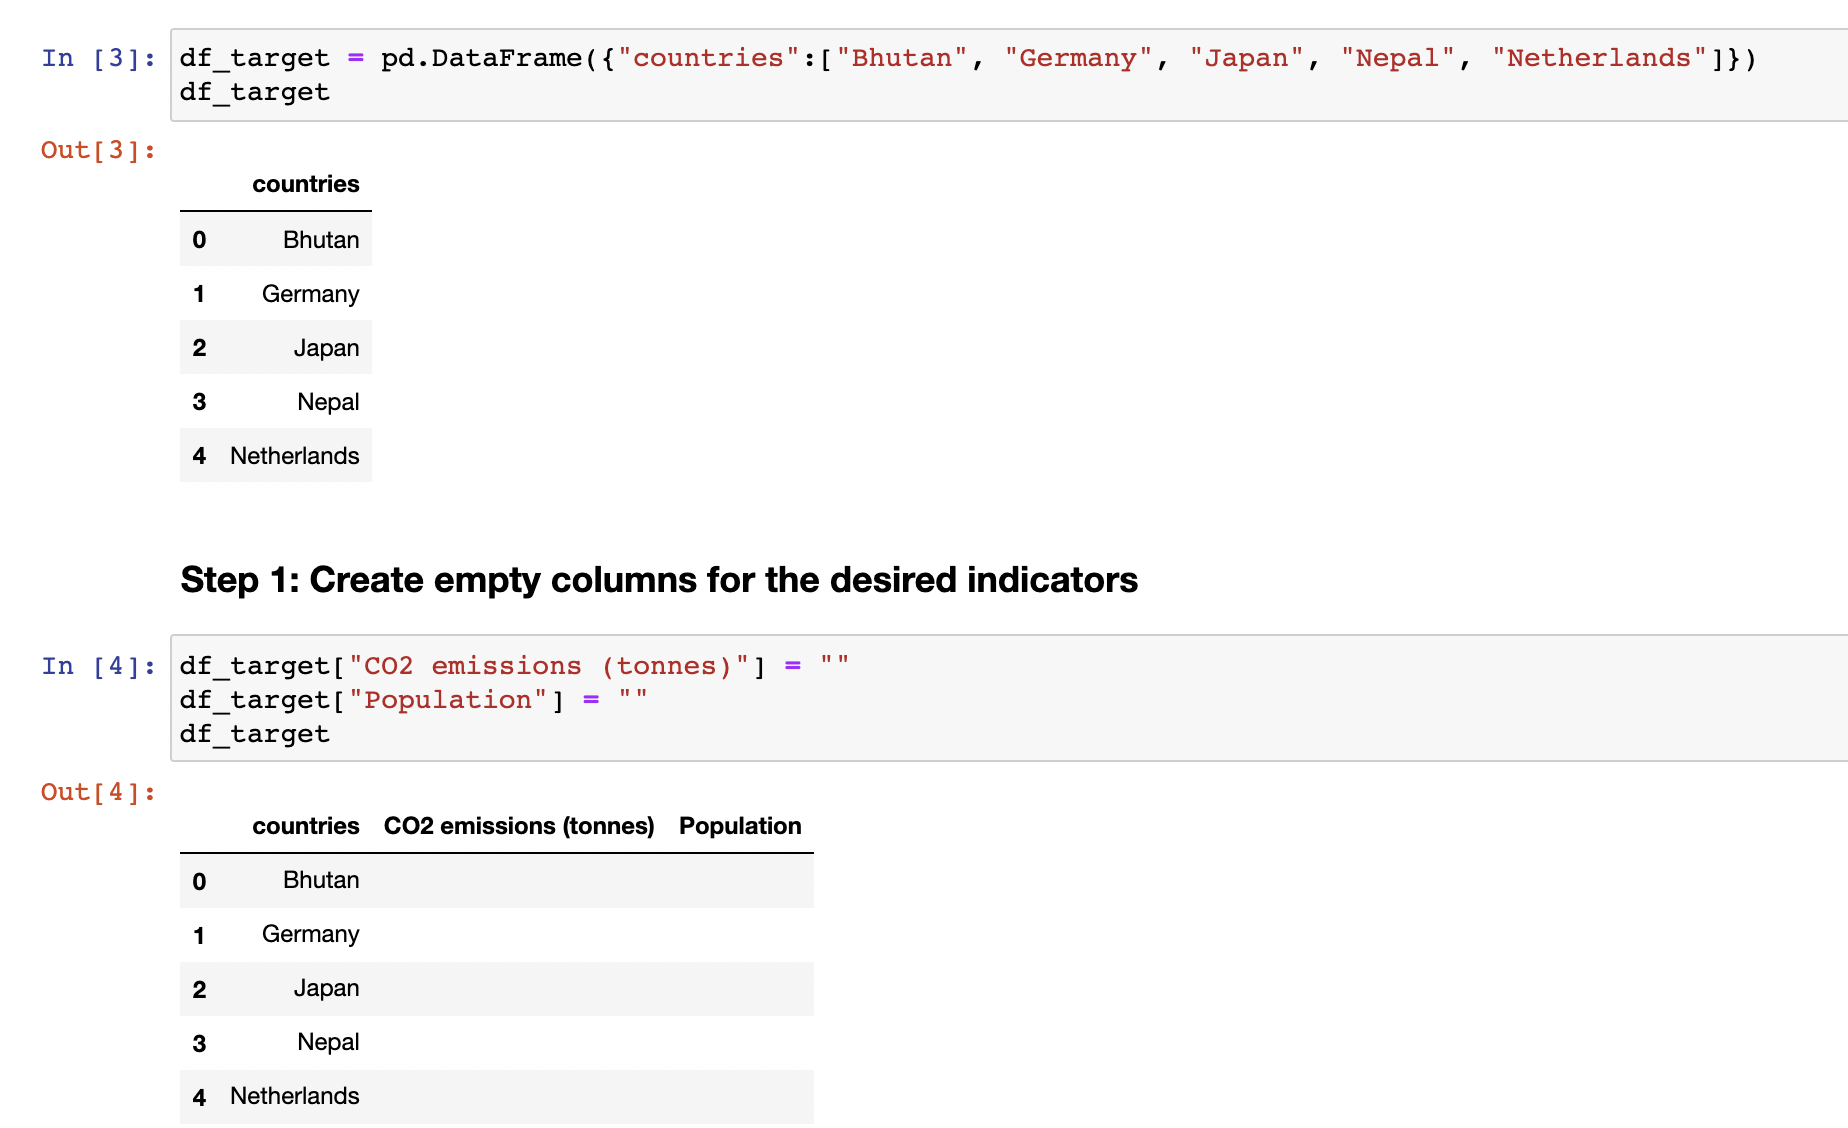Click the Population assignment code line
Image resolution: width=1848 pixels, height=1128 pixels.
[x=413, y=700]
